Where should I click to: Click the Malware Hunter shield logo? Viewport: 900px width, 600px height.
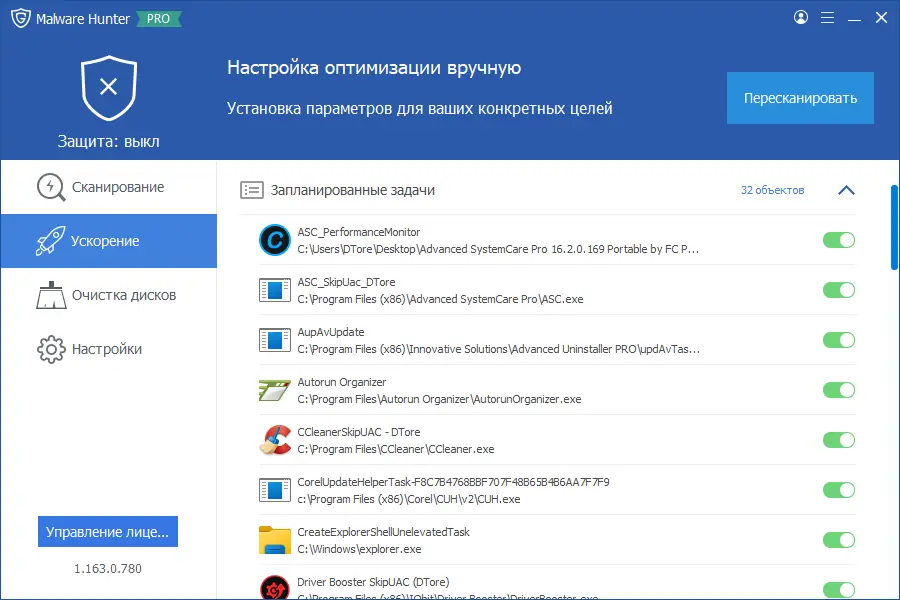21,18
